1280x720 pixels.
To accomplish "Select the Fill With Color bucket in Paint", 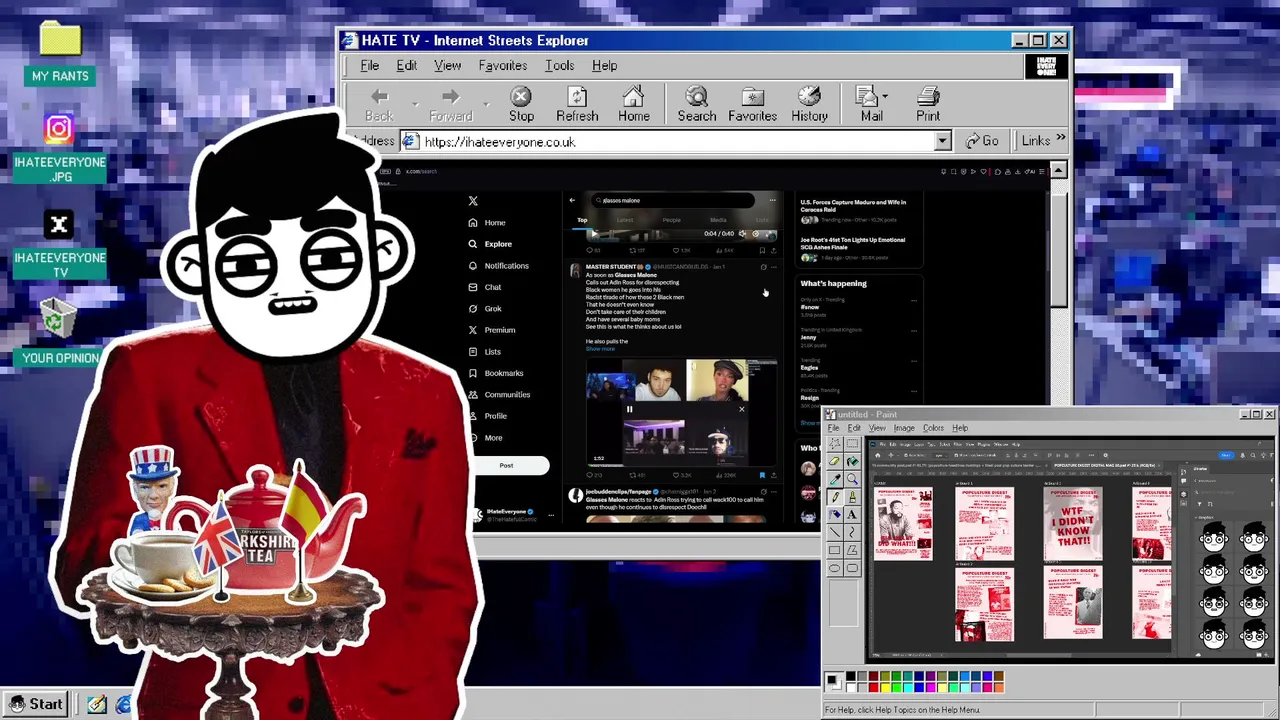I will point(852,461).
